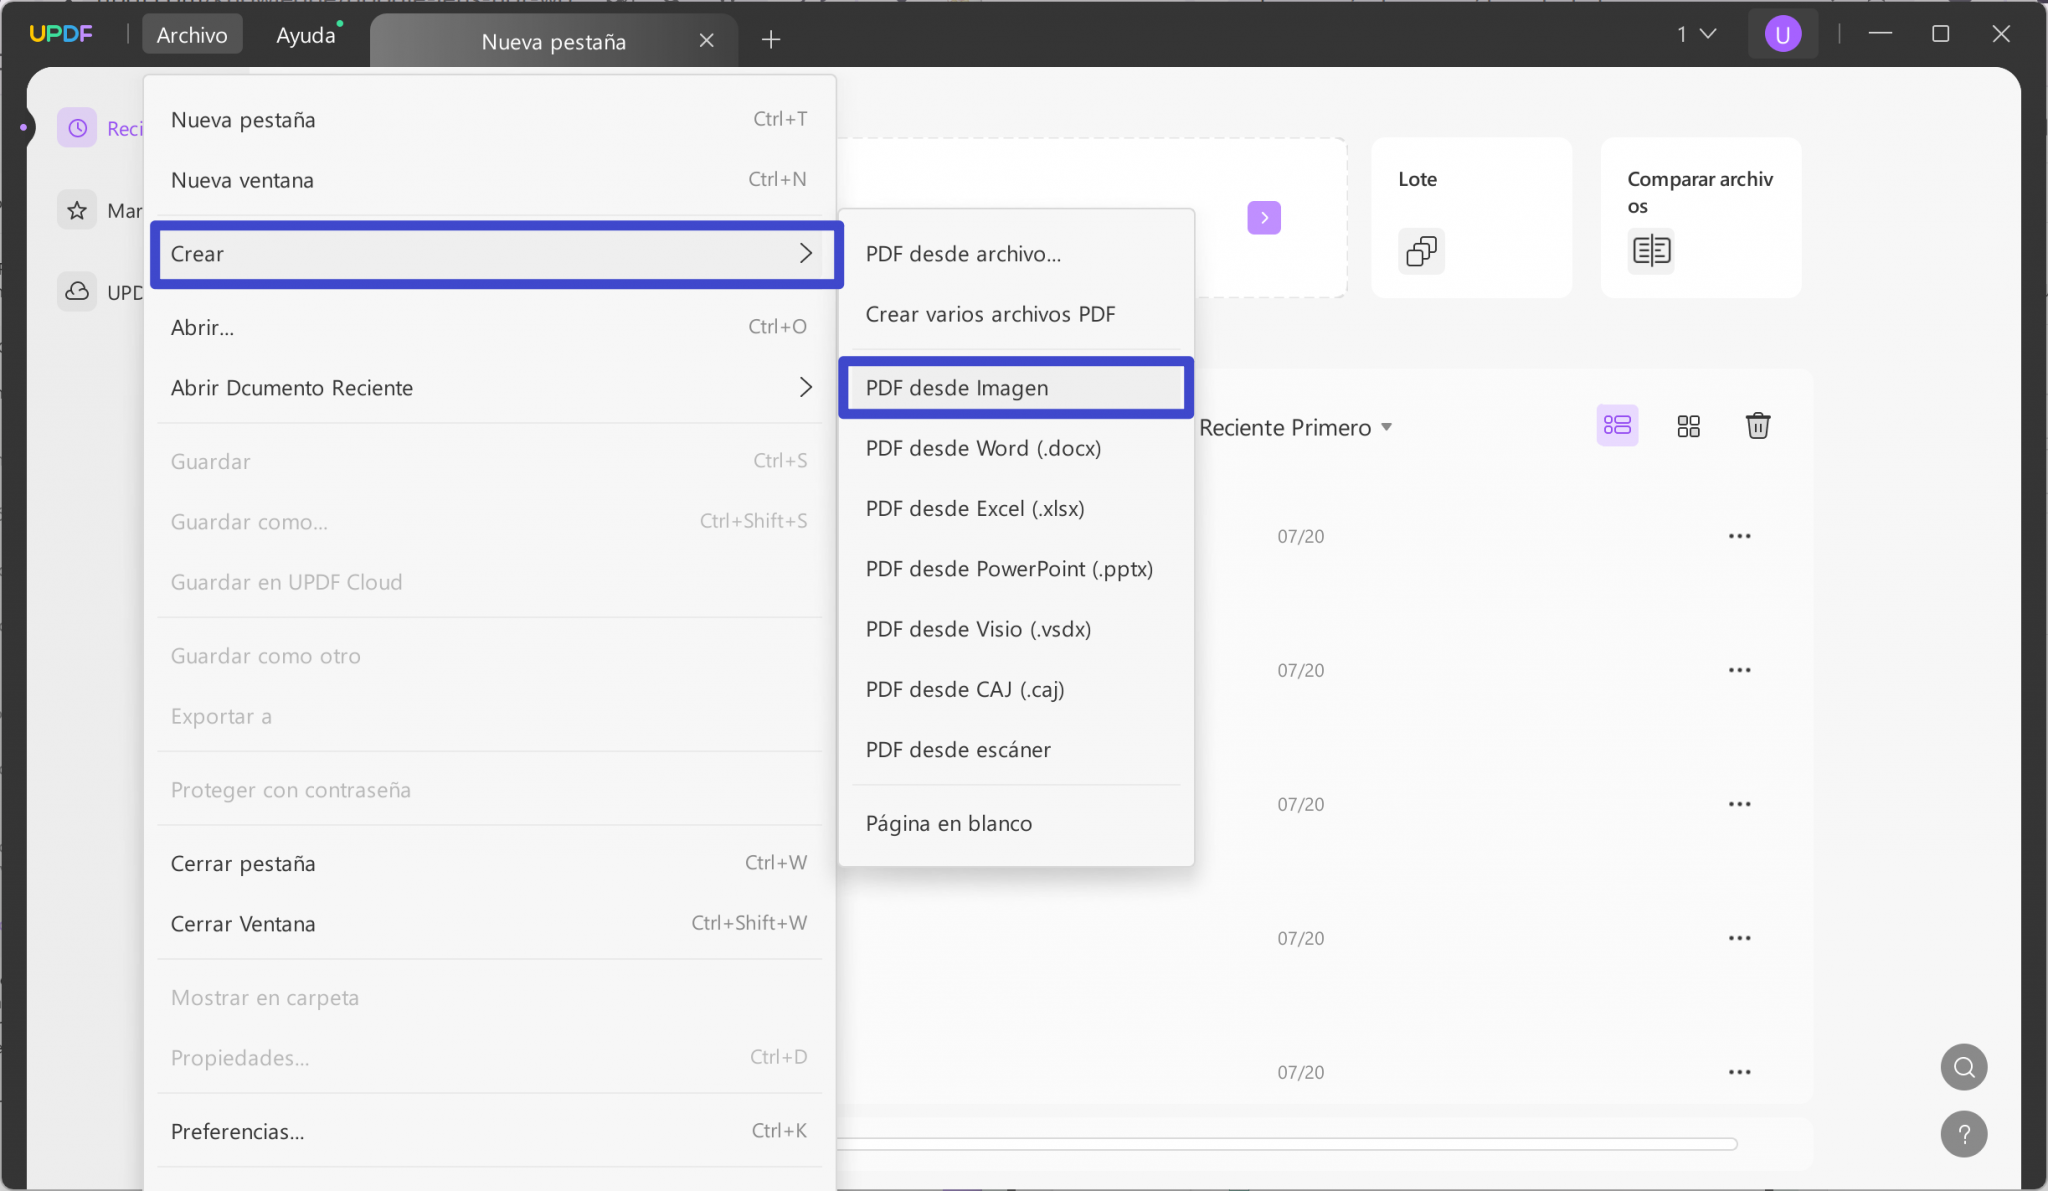Click the search magnifier button
Image resolution: width=2048 pixels, height=1191 pixels.
pos(1964,1067)
